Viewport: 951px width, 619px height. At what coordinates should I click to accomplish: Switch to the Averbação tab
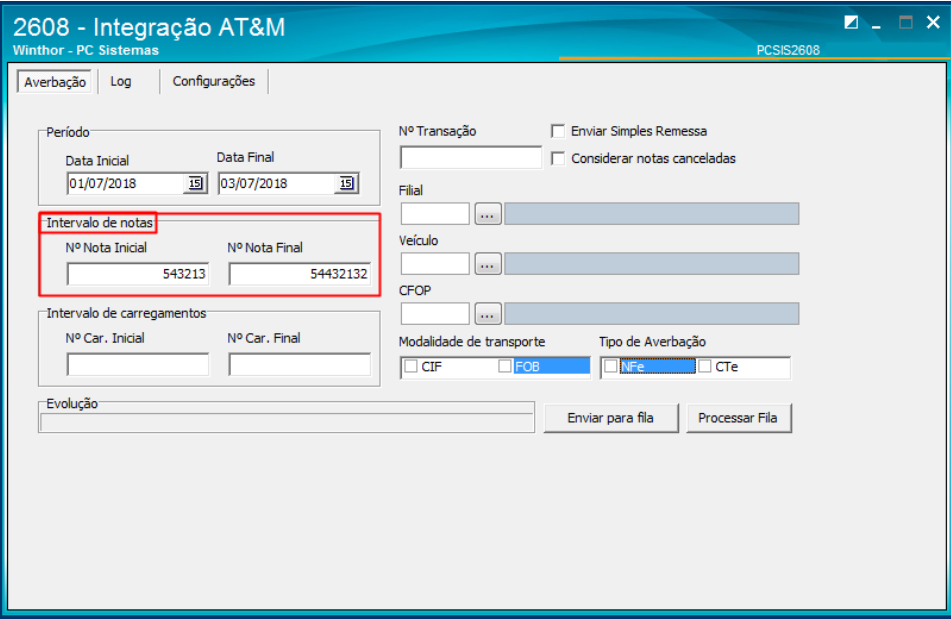[x=55, y=82]
